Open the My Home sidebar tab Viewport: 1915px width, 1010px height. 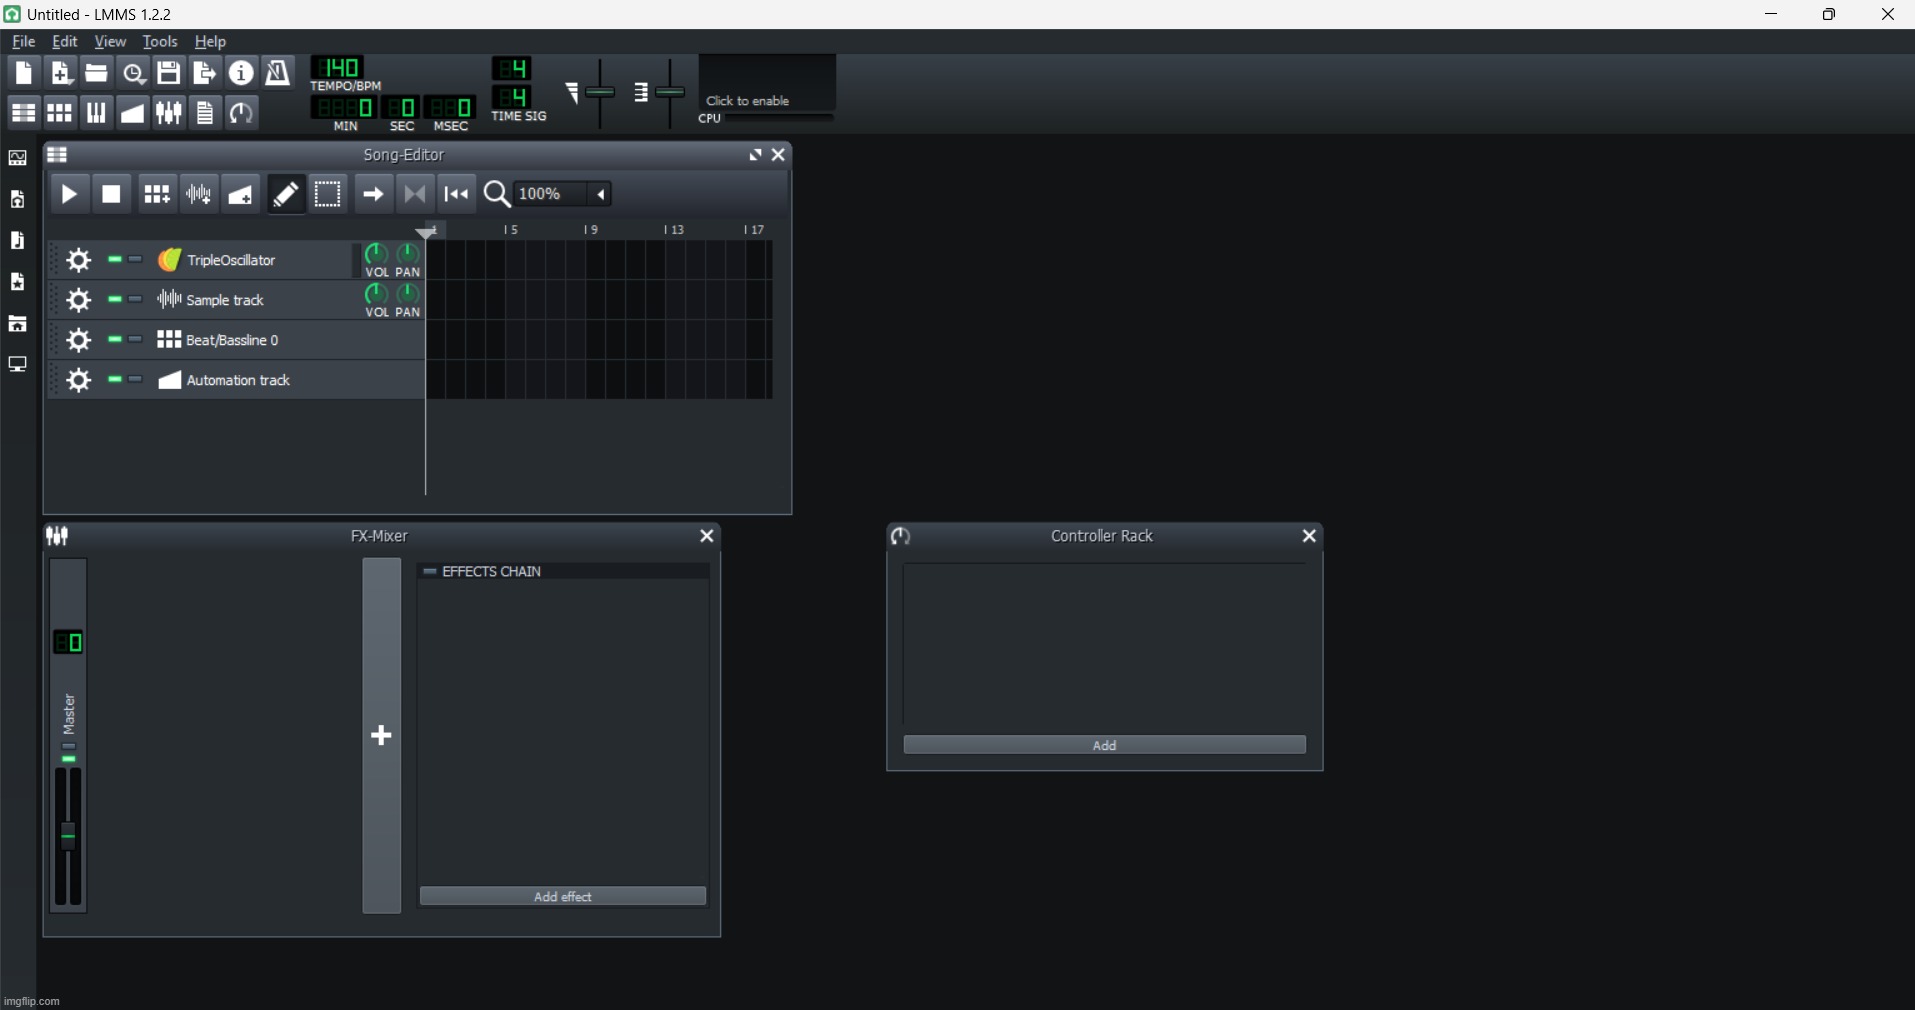(x=18, y=324)
